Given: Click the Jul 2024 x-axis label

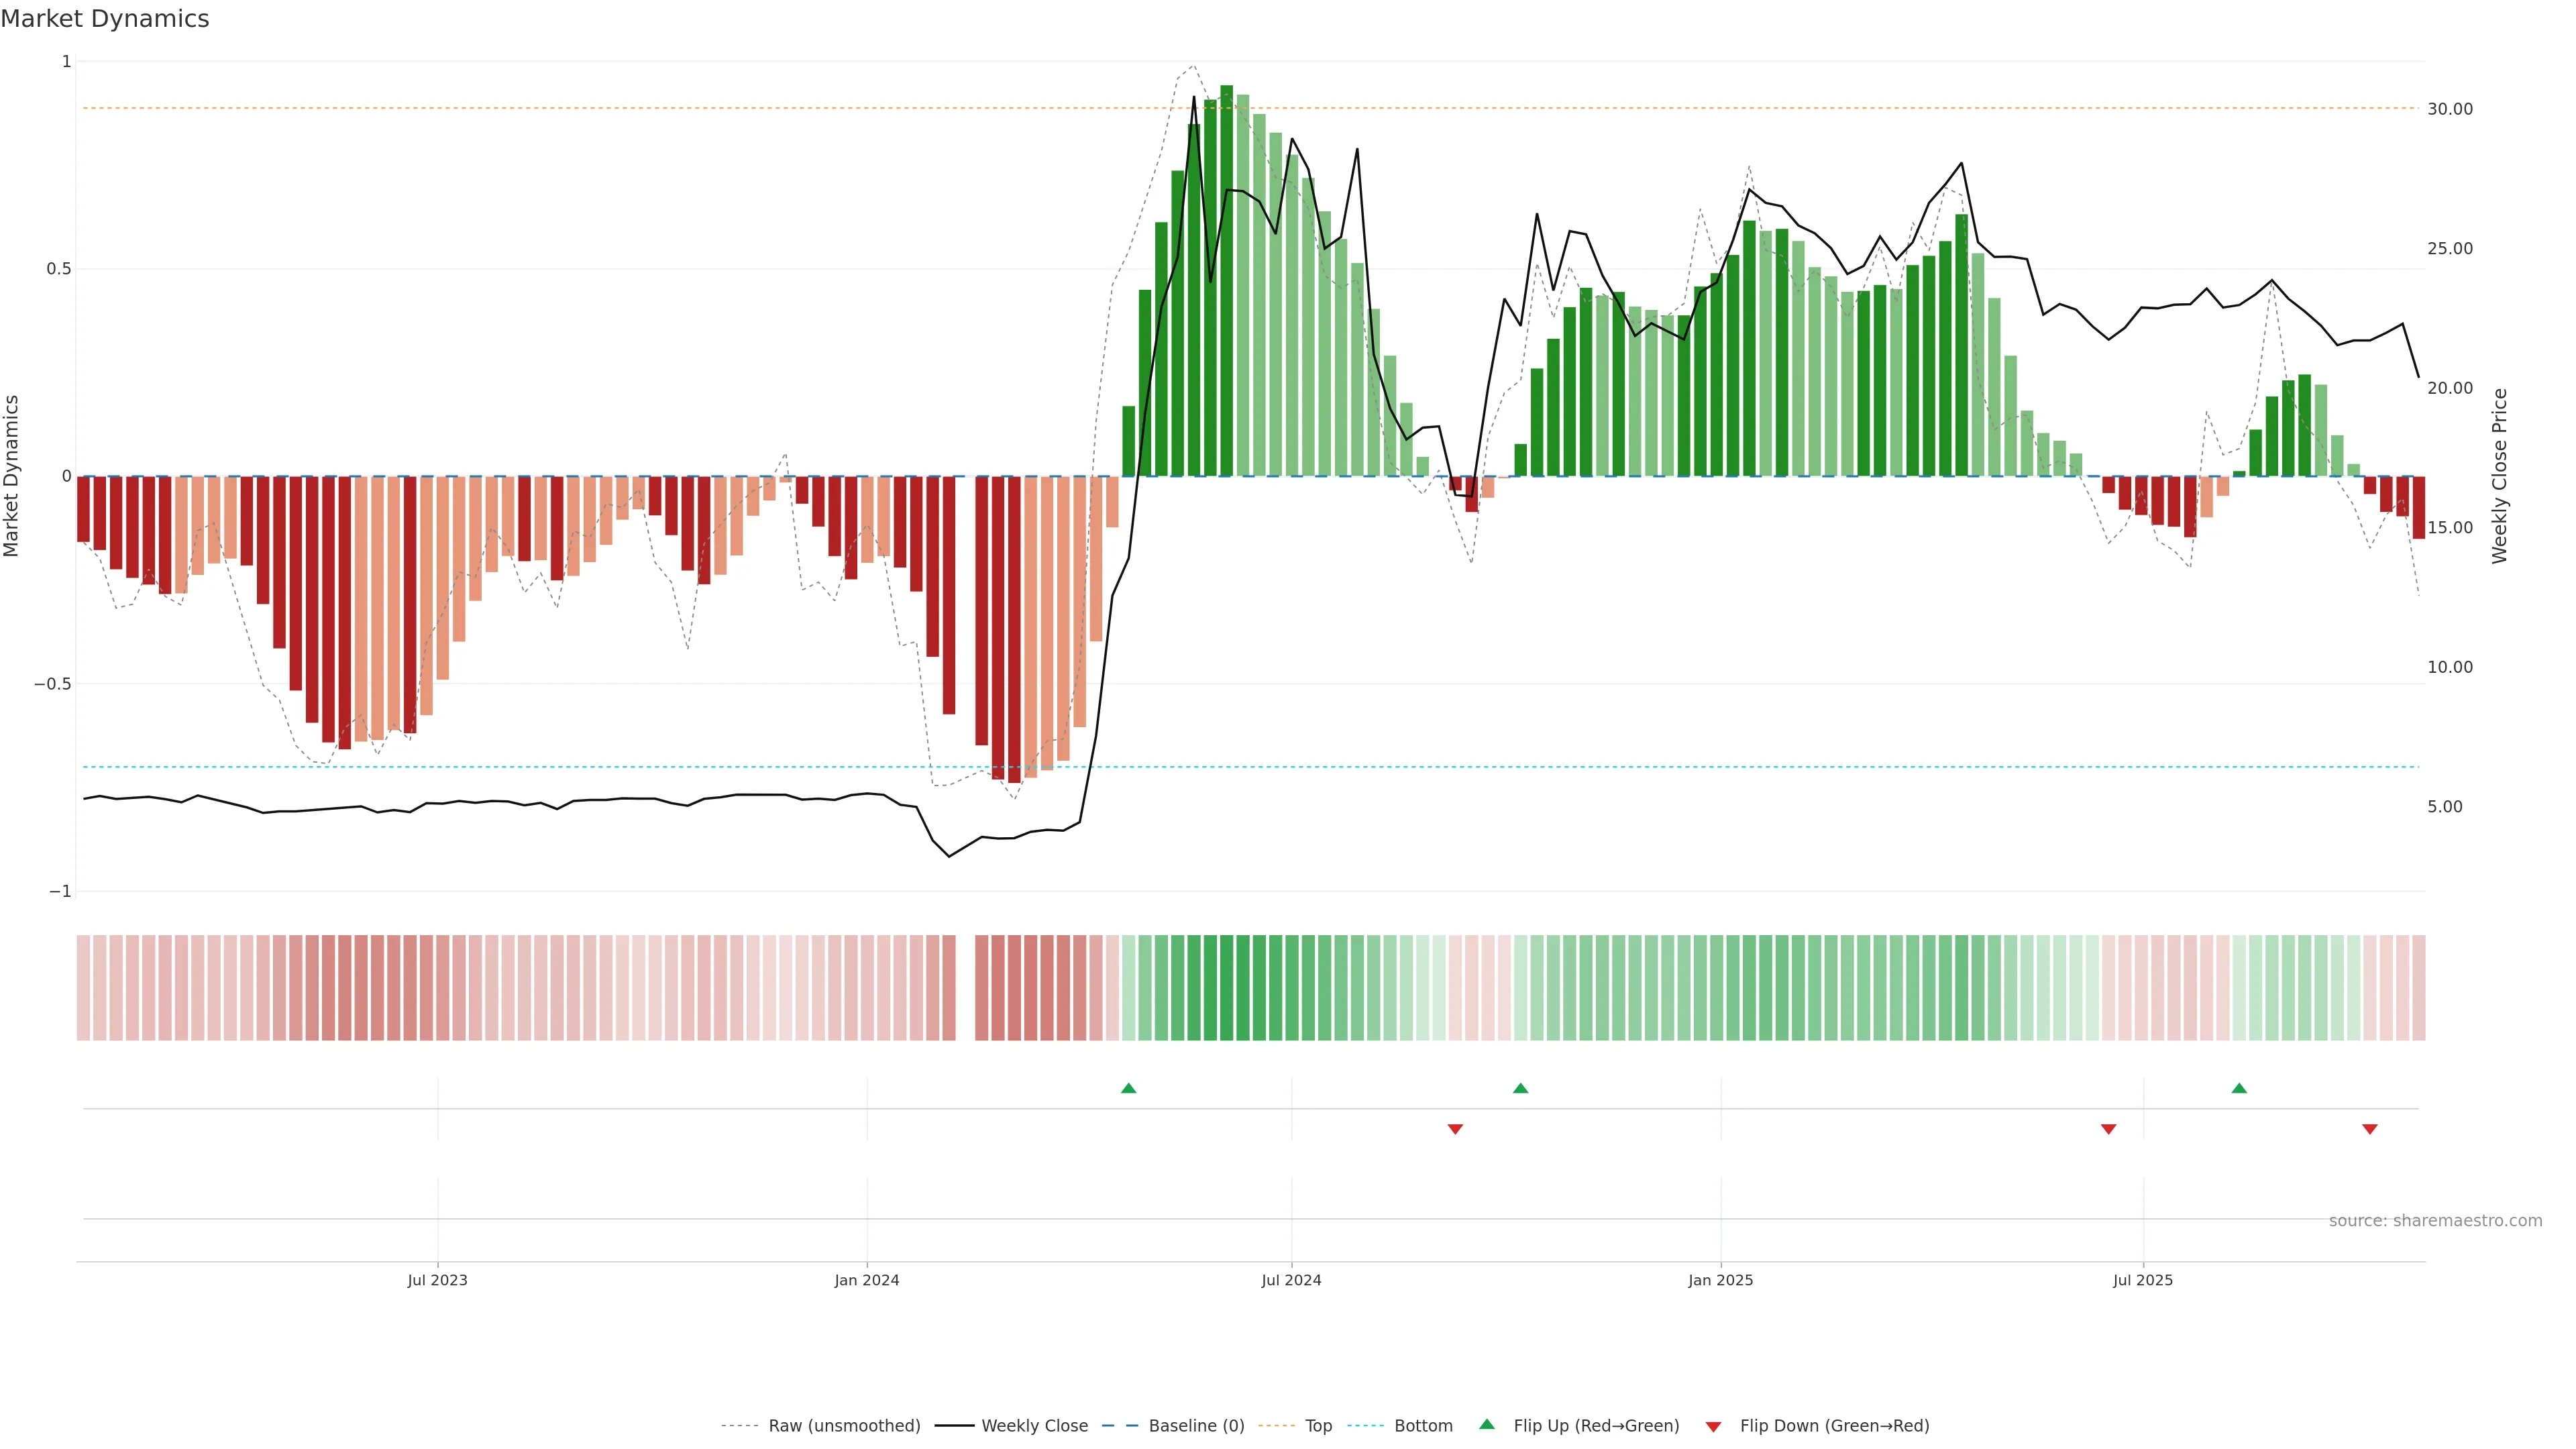Looking at the screenshot, I should click(1291, 1280).
